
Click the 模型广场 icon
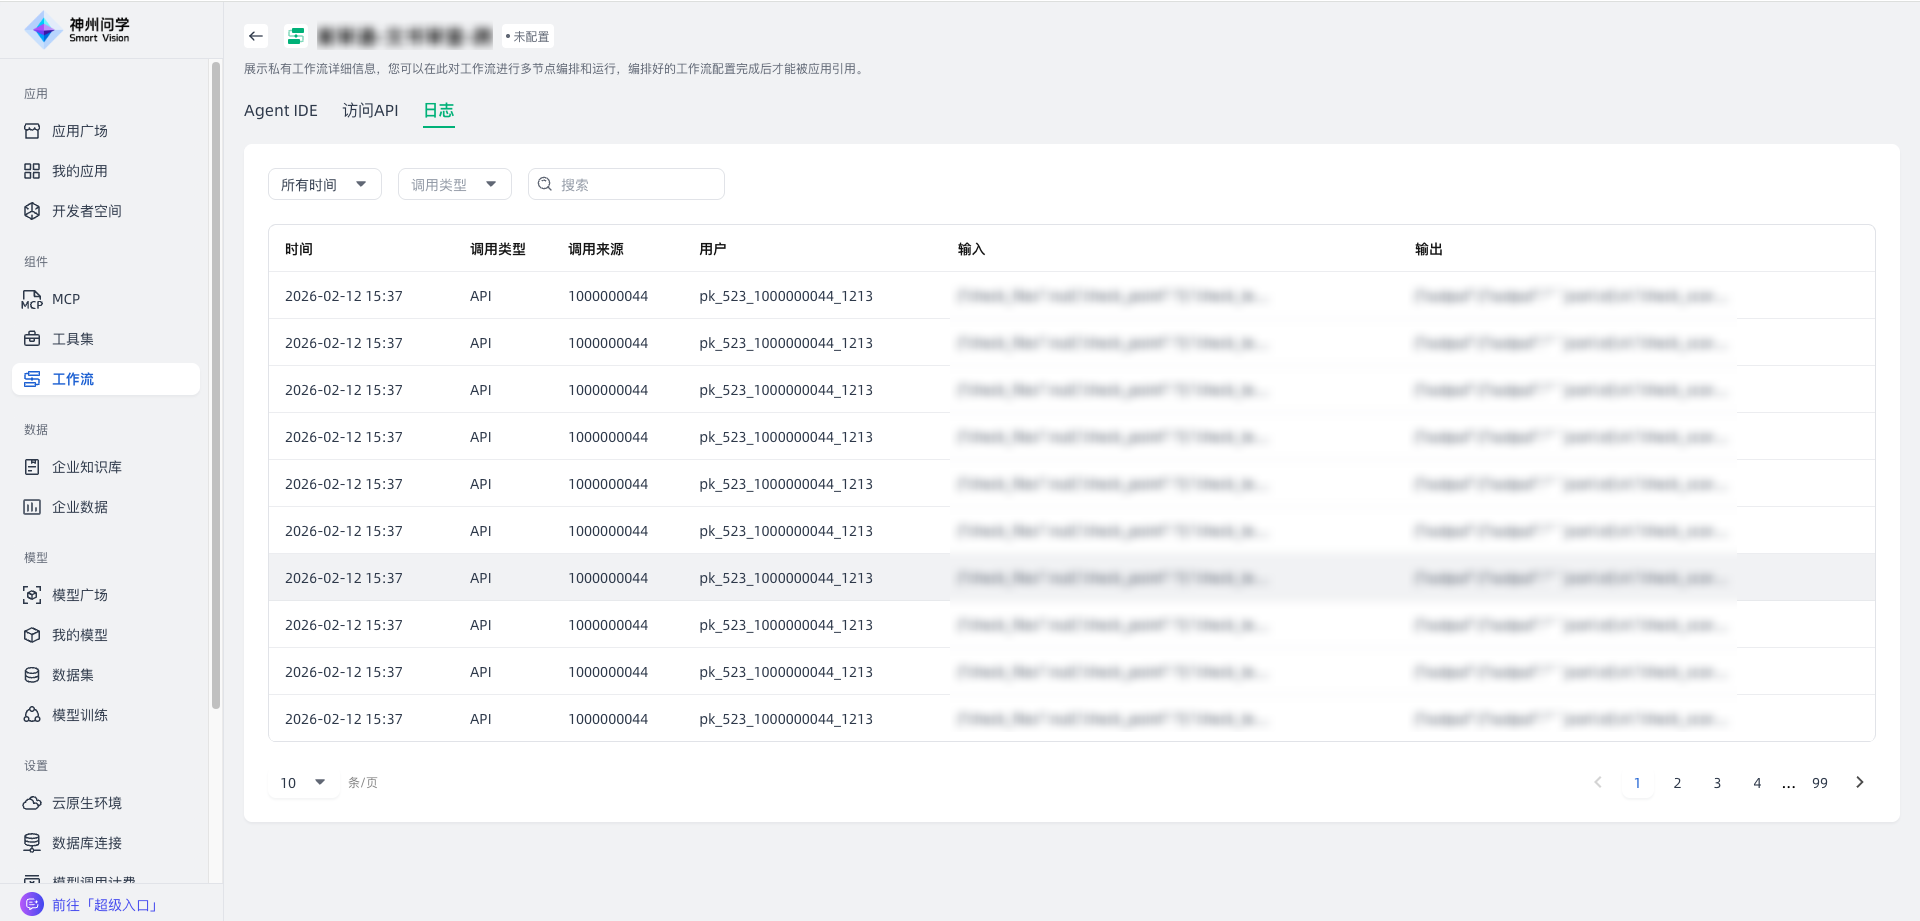[x=32, y=595]
